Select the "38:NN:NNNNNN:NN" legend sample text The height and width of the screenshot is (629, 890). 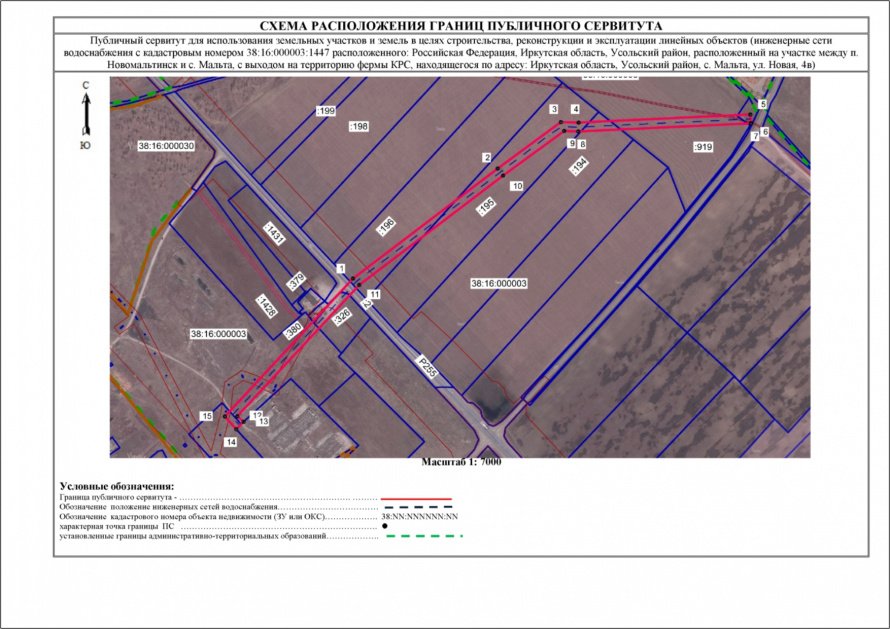(x=419, y=517)
